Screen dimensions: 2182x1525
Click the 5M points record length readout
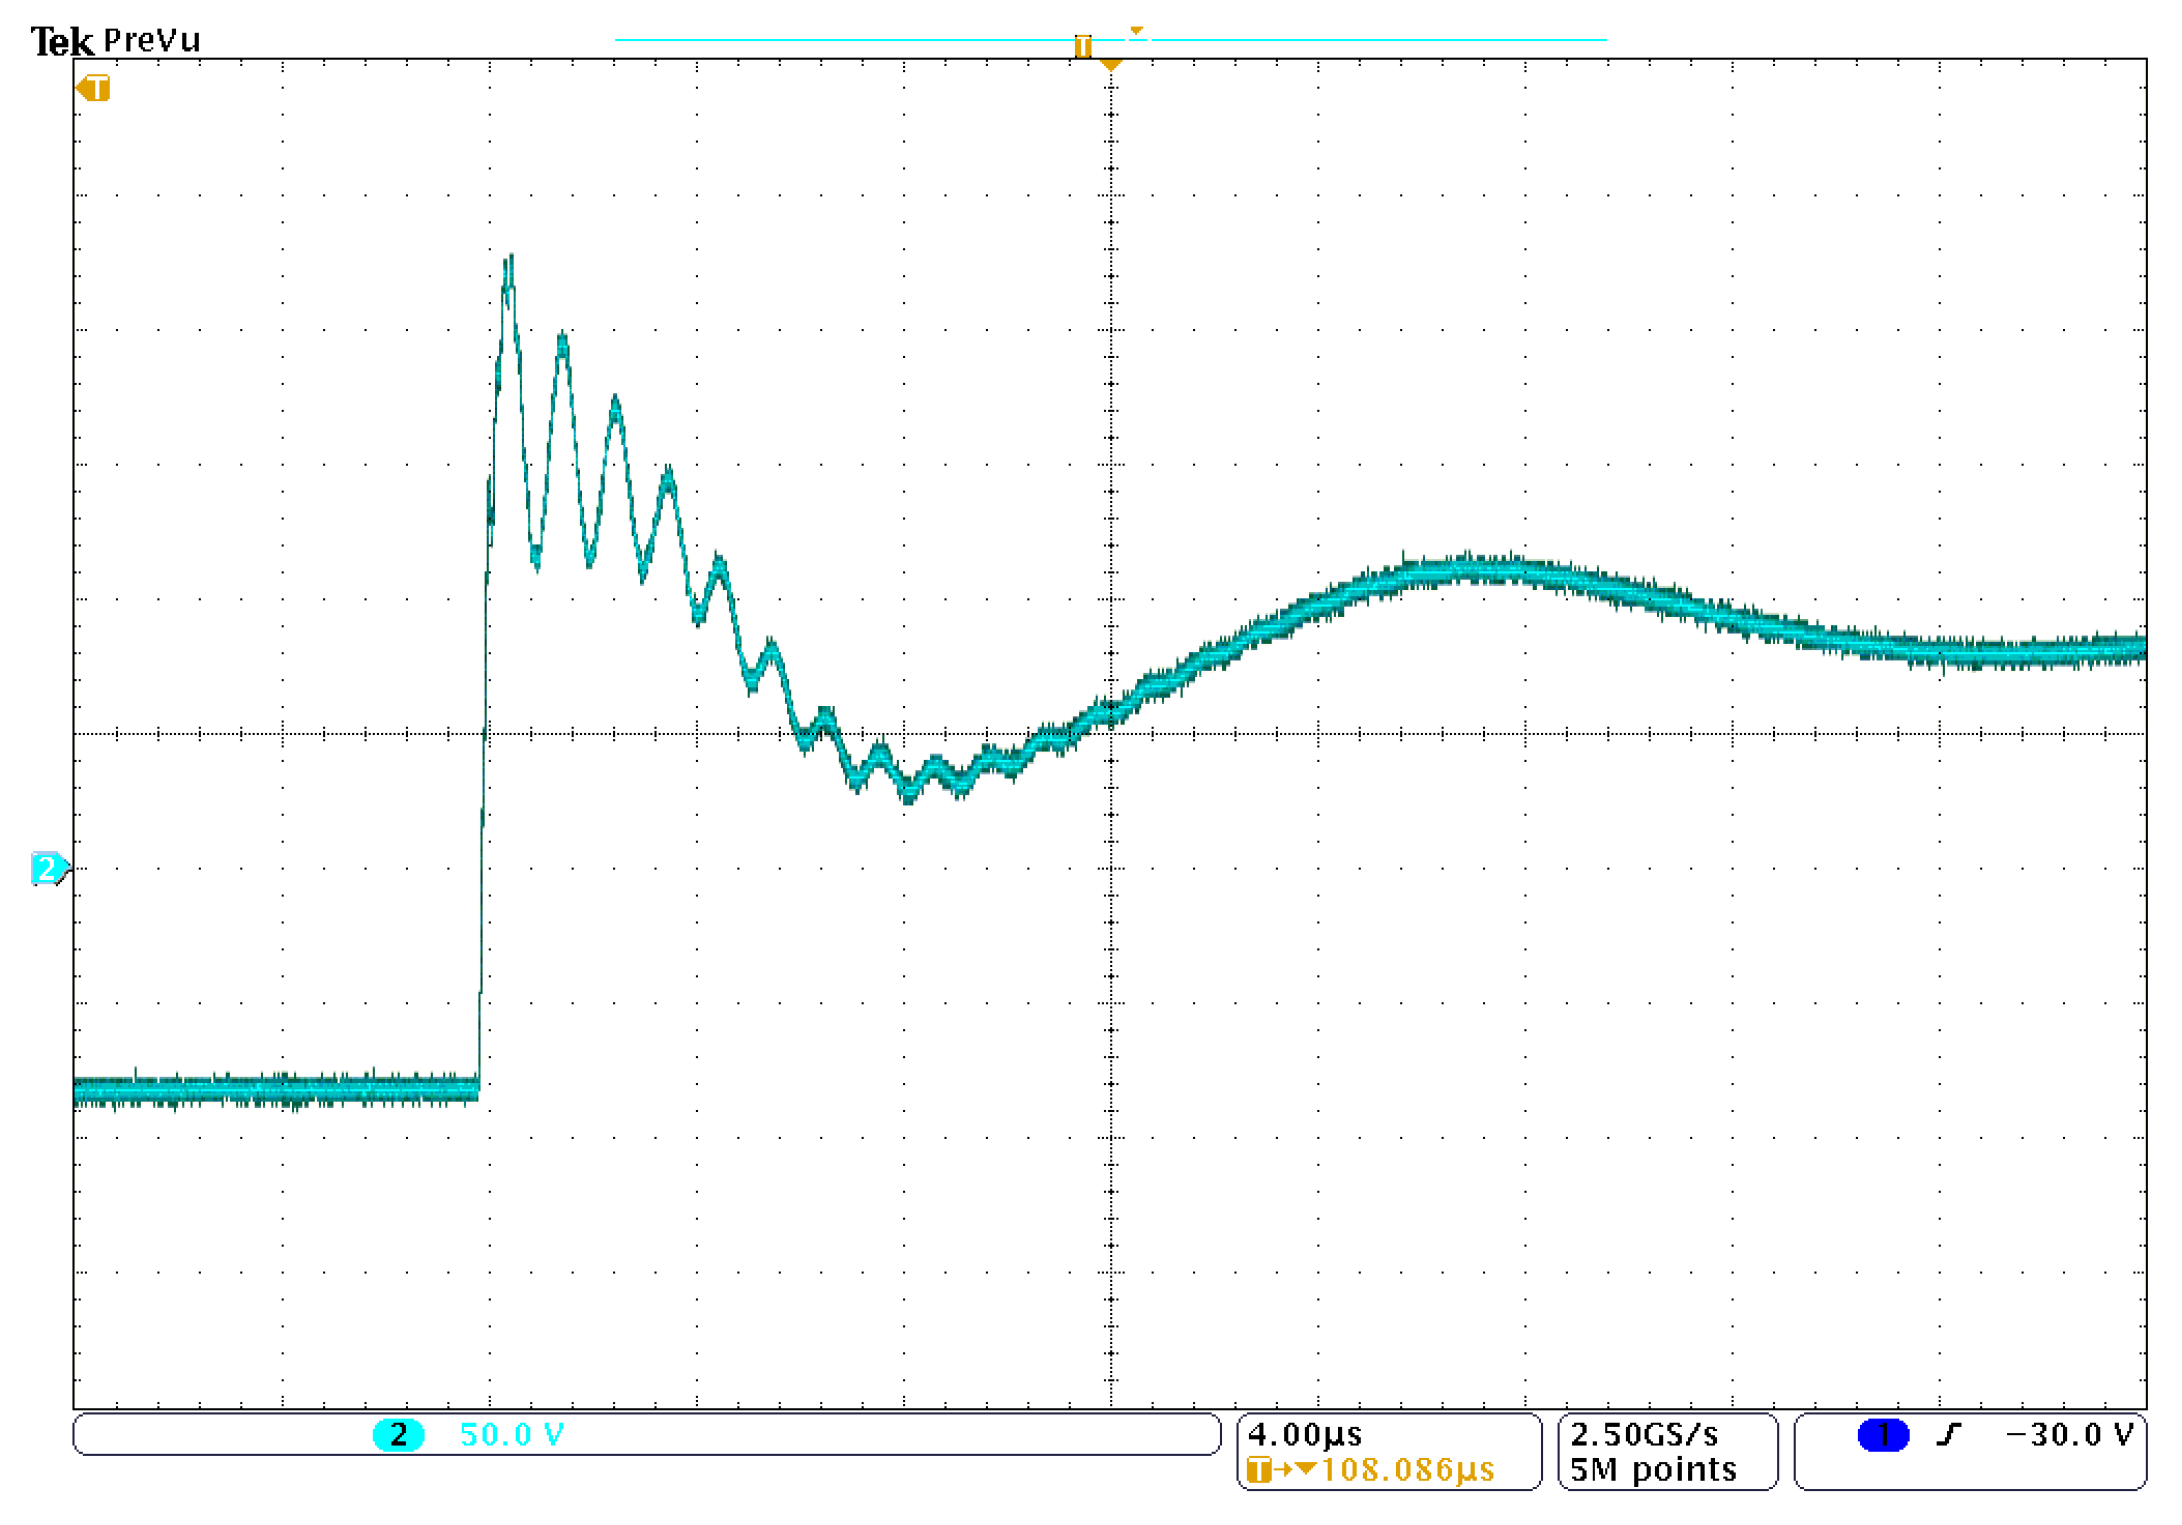tap(1652, 1469)
